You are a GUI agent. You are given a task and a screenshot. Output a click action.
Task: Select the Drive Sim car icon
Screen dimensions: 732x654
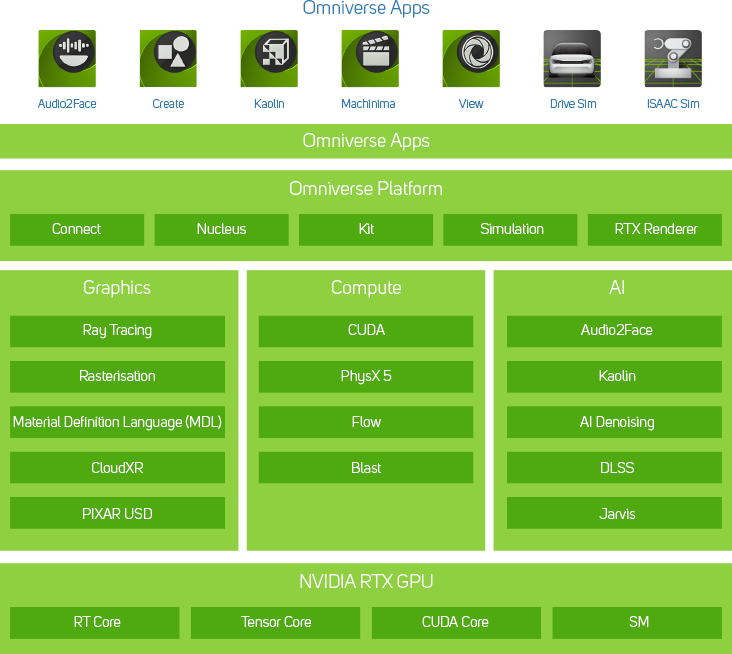point(572,58)
